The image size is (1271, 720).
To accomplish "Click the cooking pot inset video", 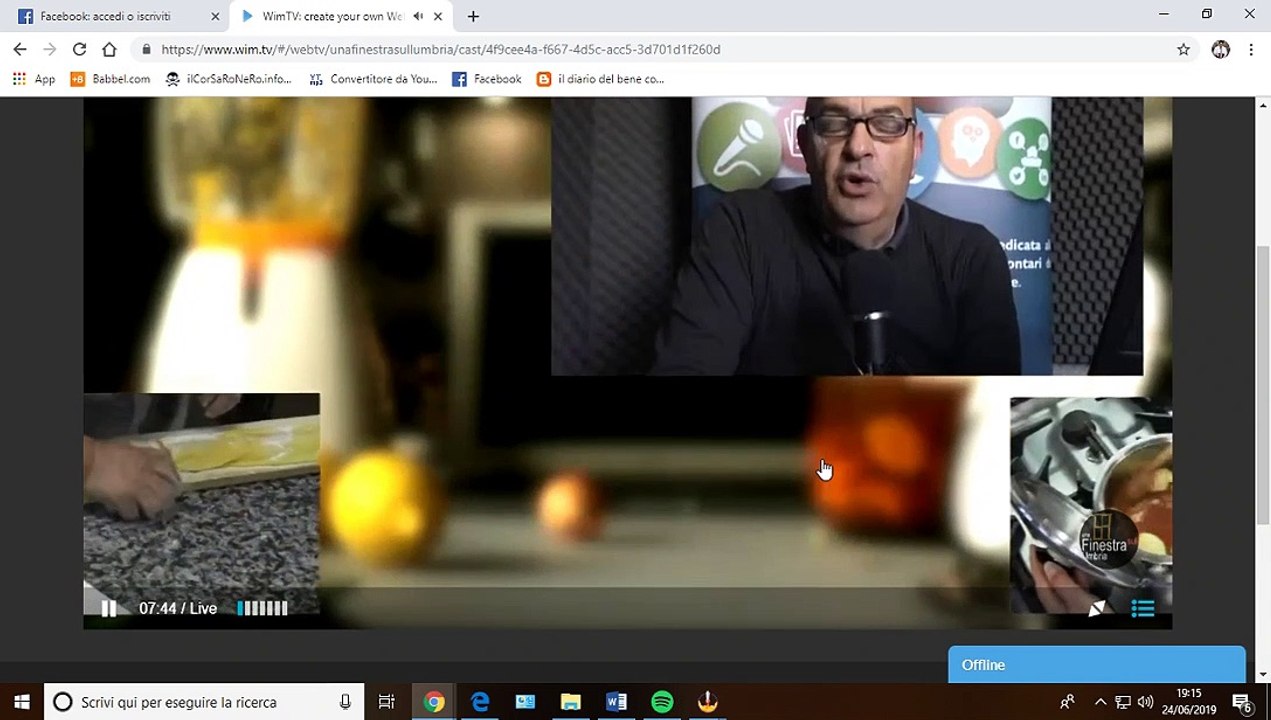I will (1091, 505).
